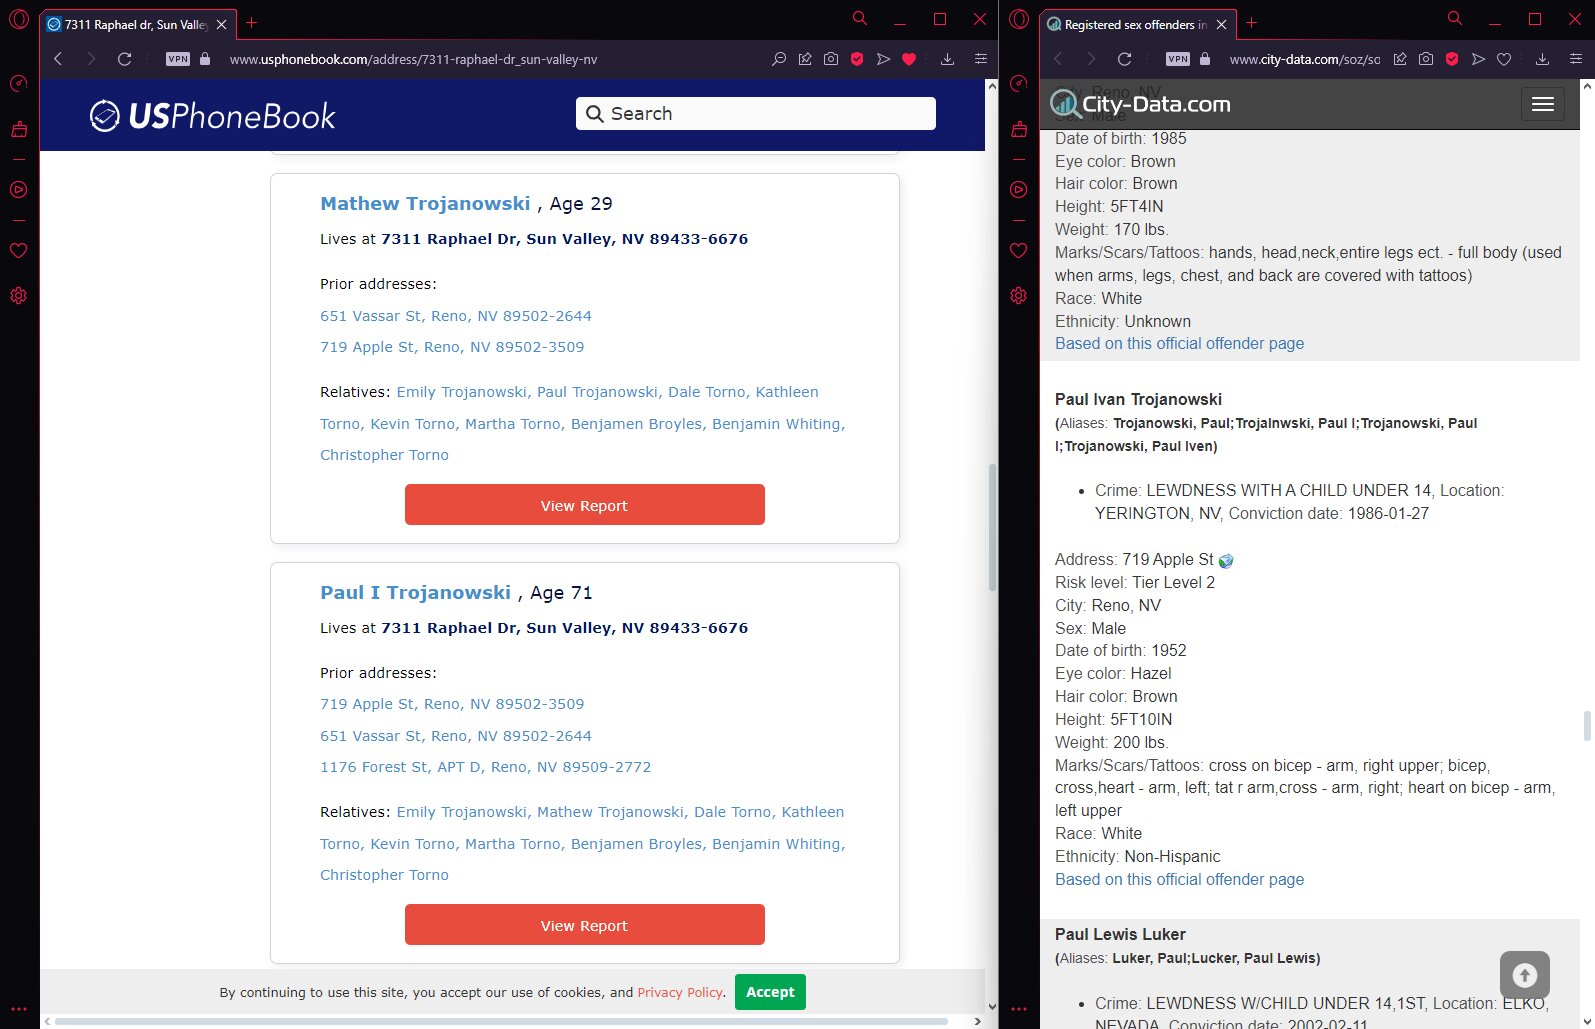Open new tab in City-Data window

1251,23
